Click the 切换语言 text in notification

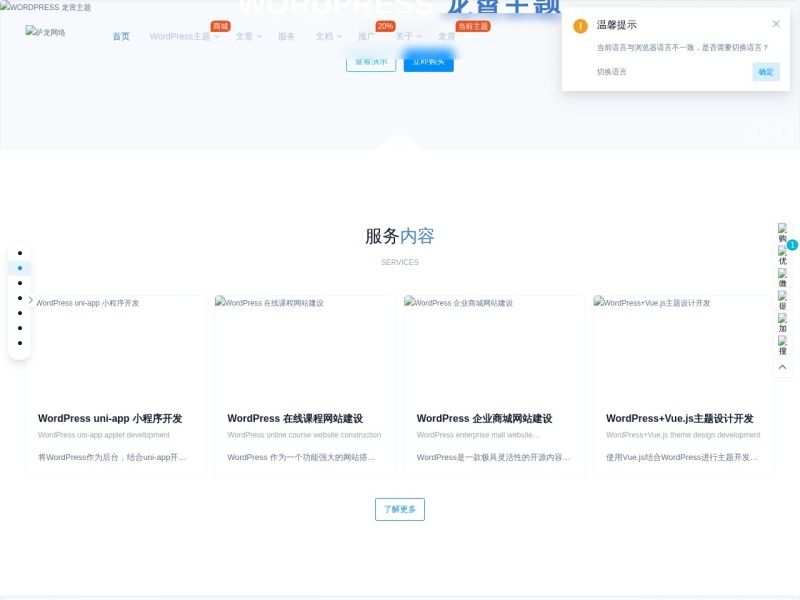[x=611, y=72]
